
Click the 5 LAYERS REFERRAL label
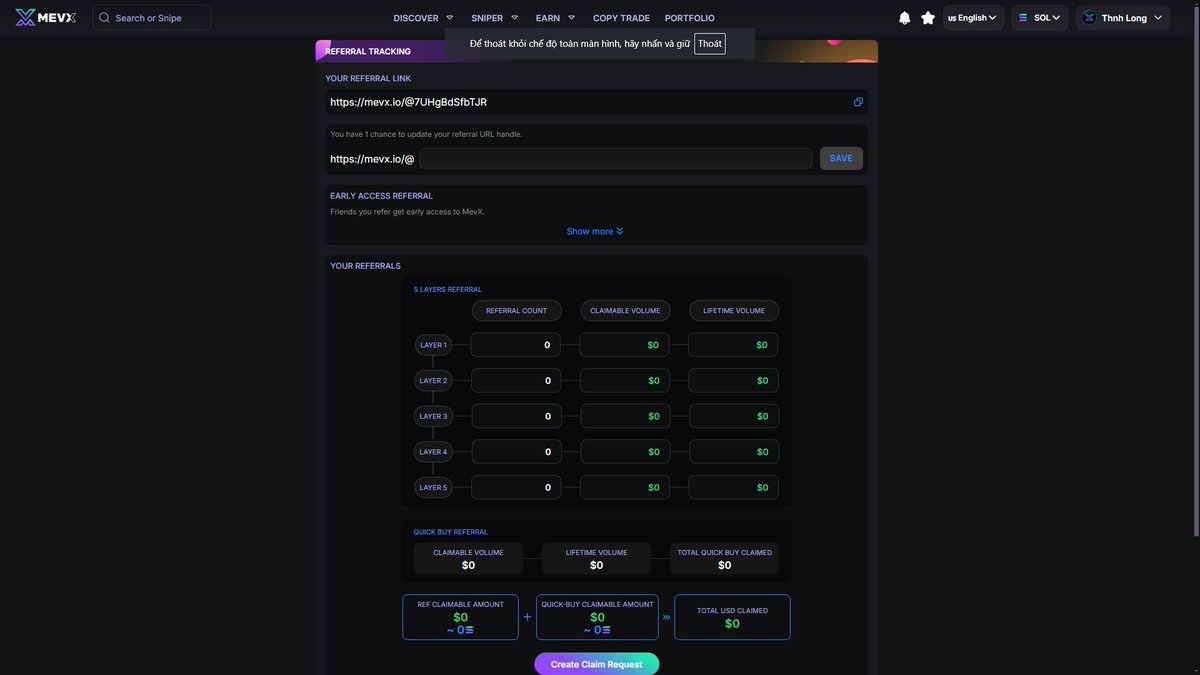coord(448,289)
